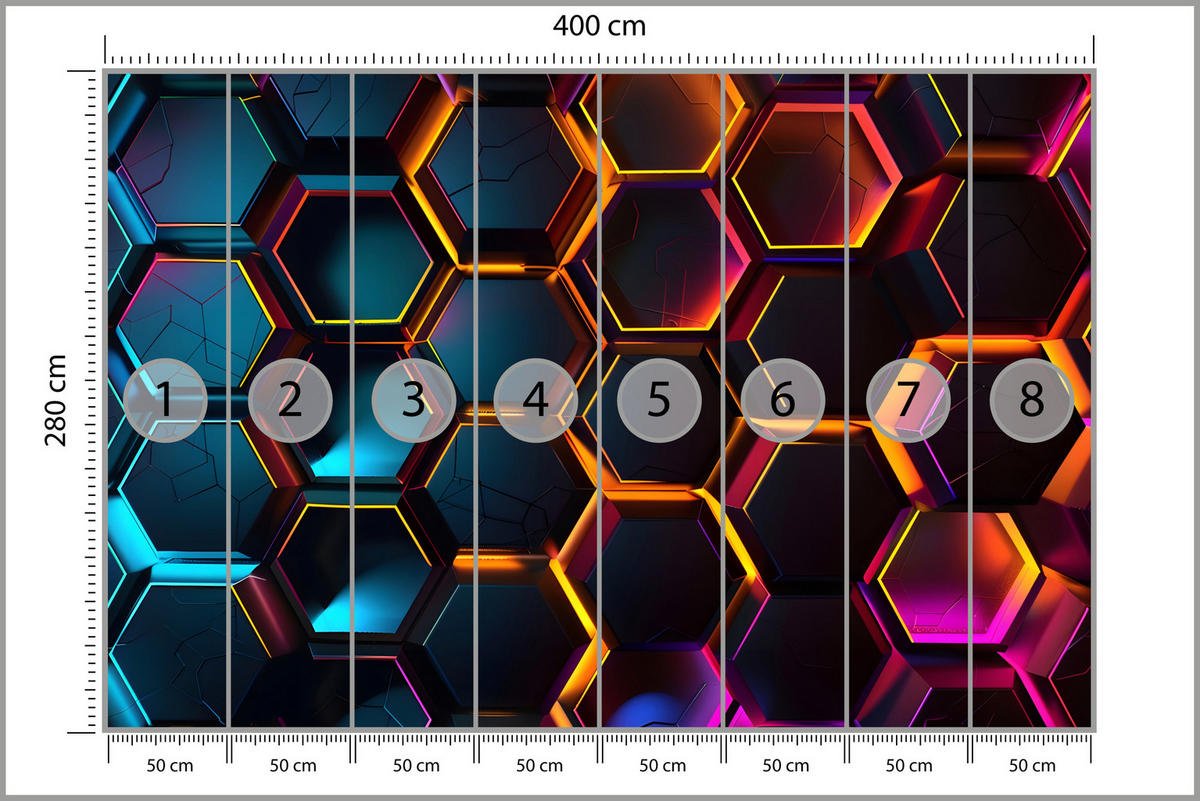Viewport: 1200px width, 801px height.
Task: Select panel number 2 badge
Action: pyautogui.click(x=289, y=400)
